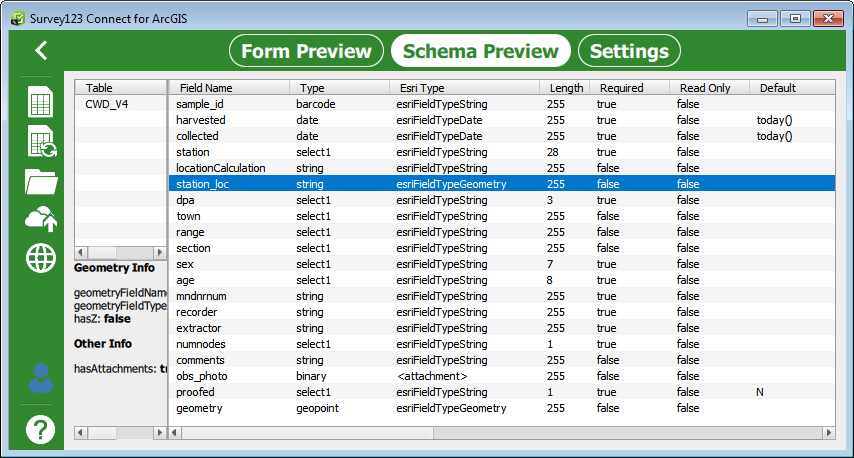Select the numnodes field row

click(502, 344)
